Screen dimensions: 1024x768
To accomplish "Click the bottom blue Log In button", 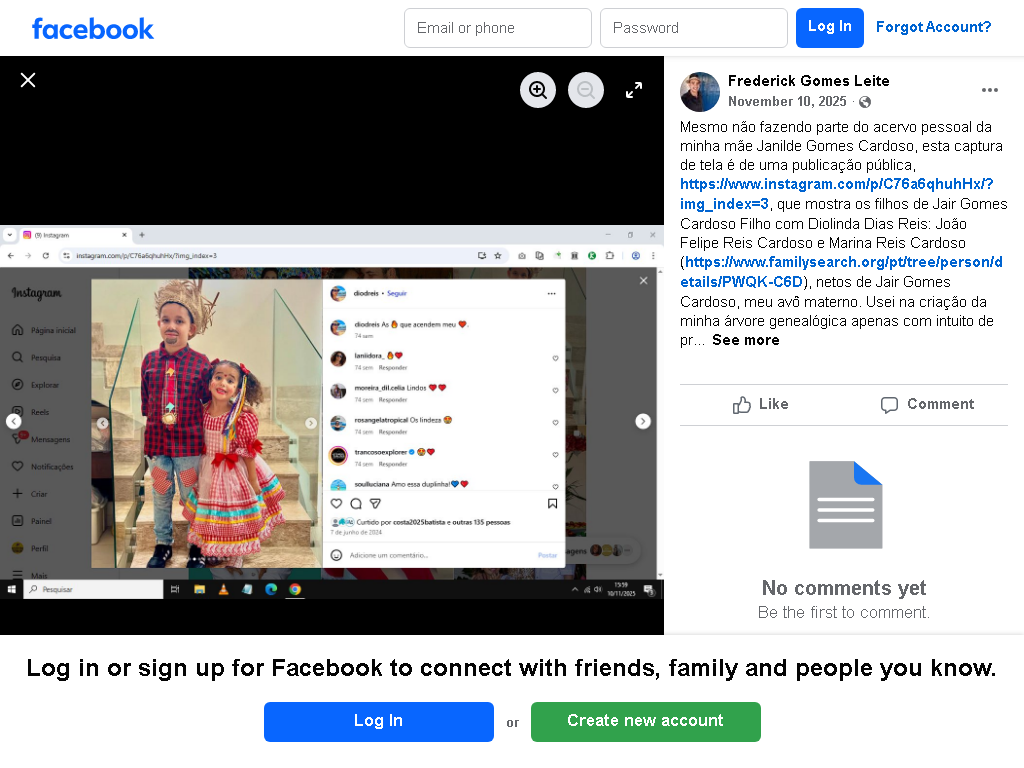I will [379, 722].
